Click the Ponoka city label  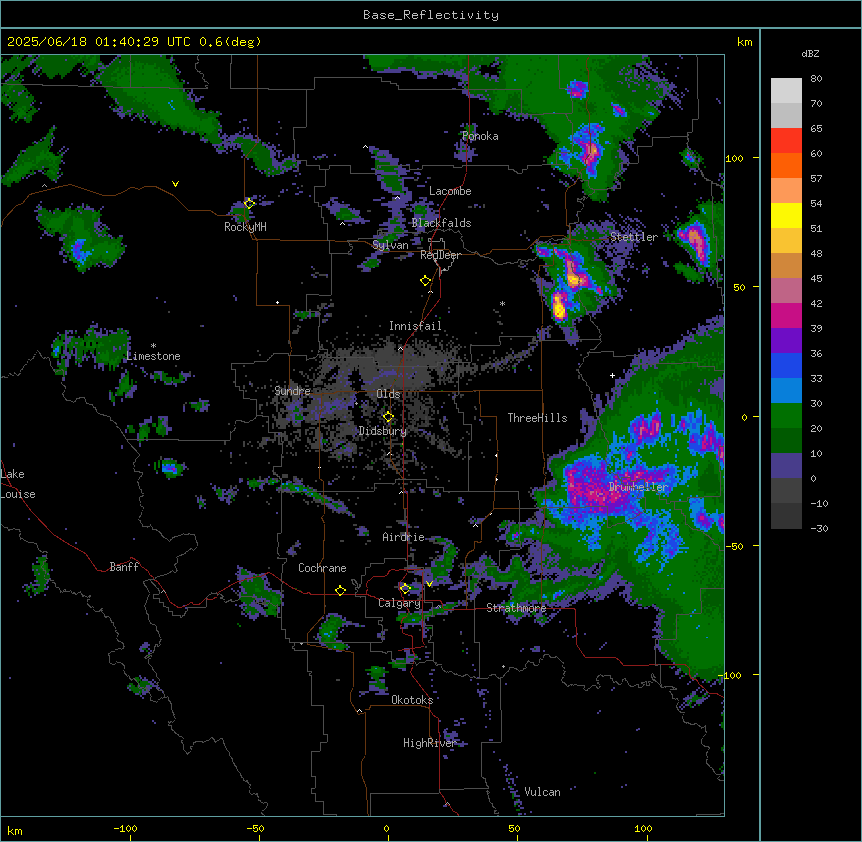coord(480,136)
